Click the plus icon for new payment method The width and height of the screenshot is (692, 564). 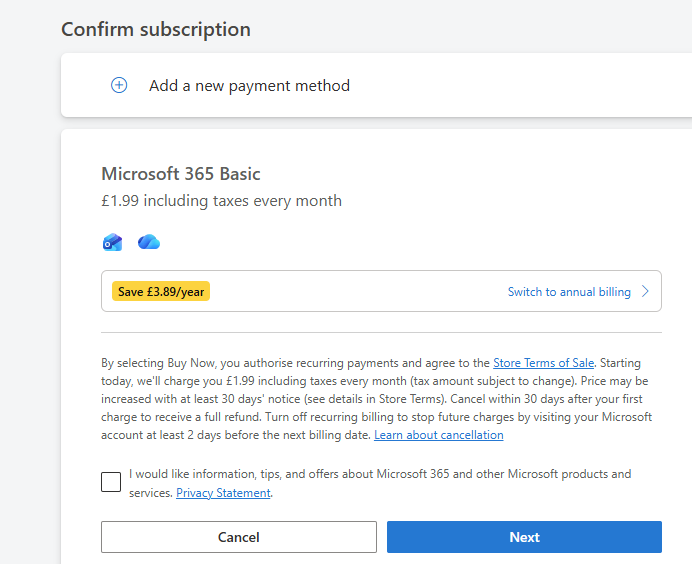(x=119, y=85)
